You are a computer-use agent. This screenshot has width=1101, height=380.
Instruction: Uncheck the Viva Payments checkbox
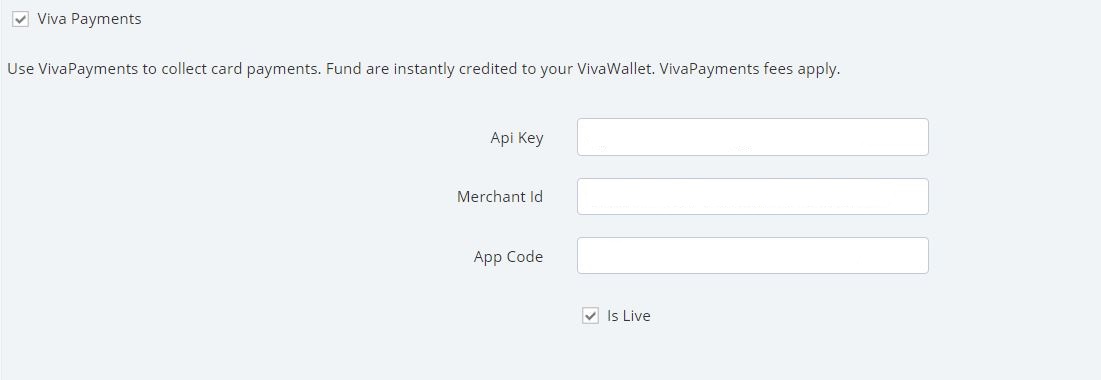click(20, 20)
